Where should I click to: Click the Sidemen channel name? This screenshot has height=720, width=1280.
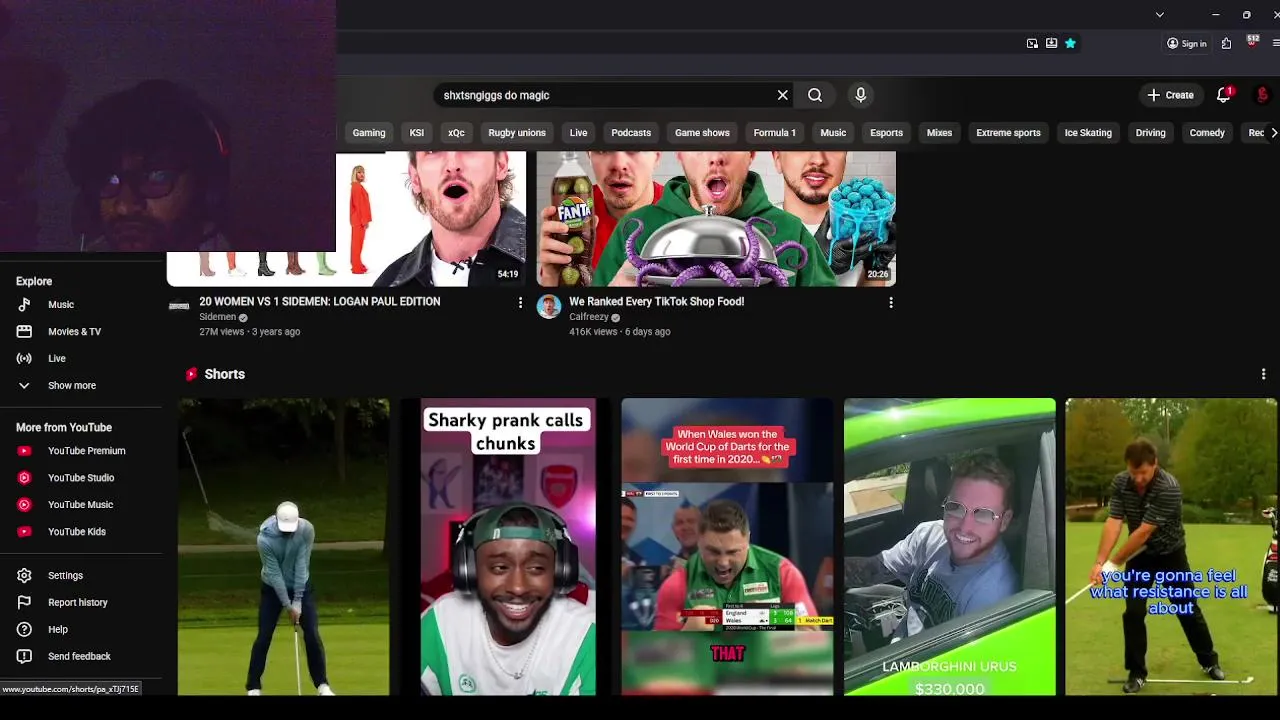pos(218,317)
